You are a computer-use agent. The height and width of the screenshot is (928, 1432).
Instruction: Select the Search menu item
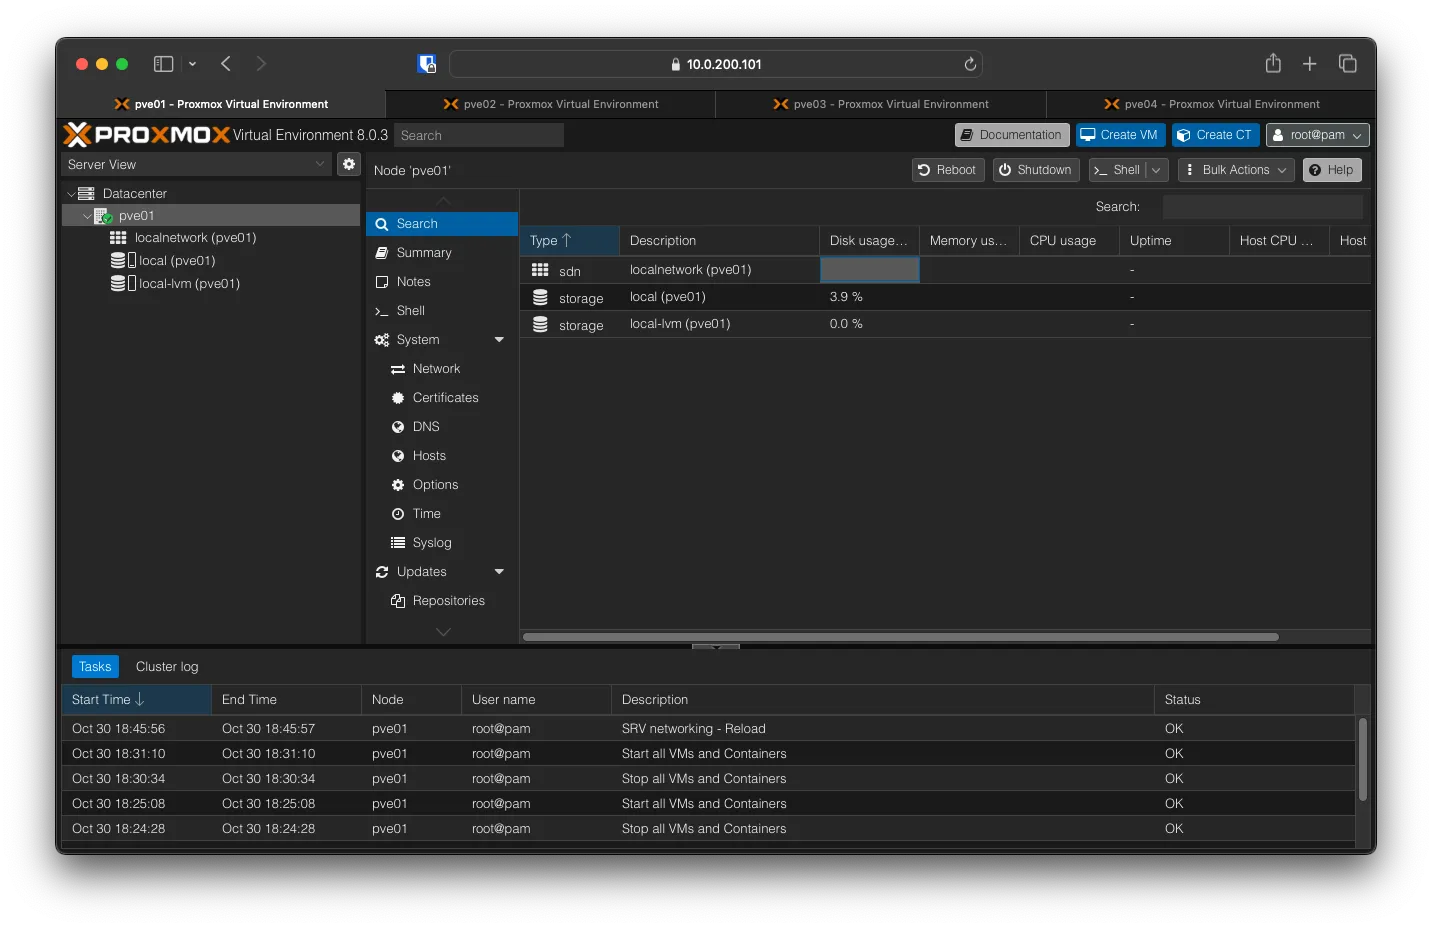(x=442, y=224)
